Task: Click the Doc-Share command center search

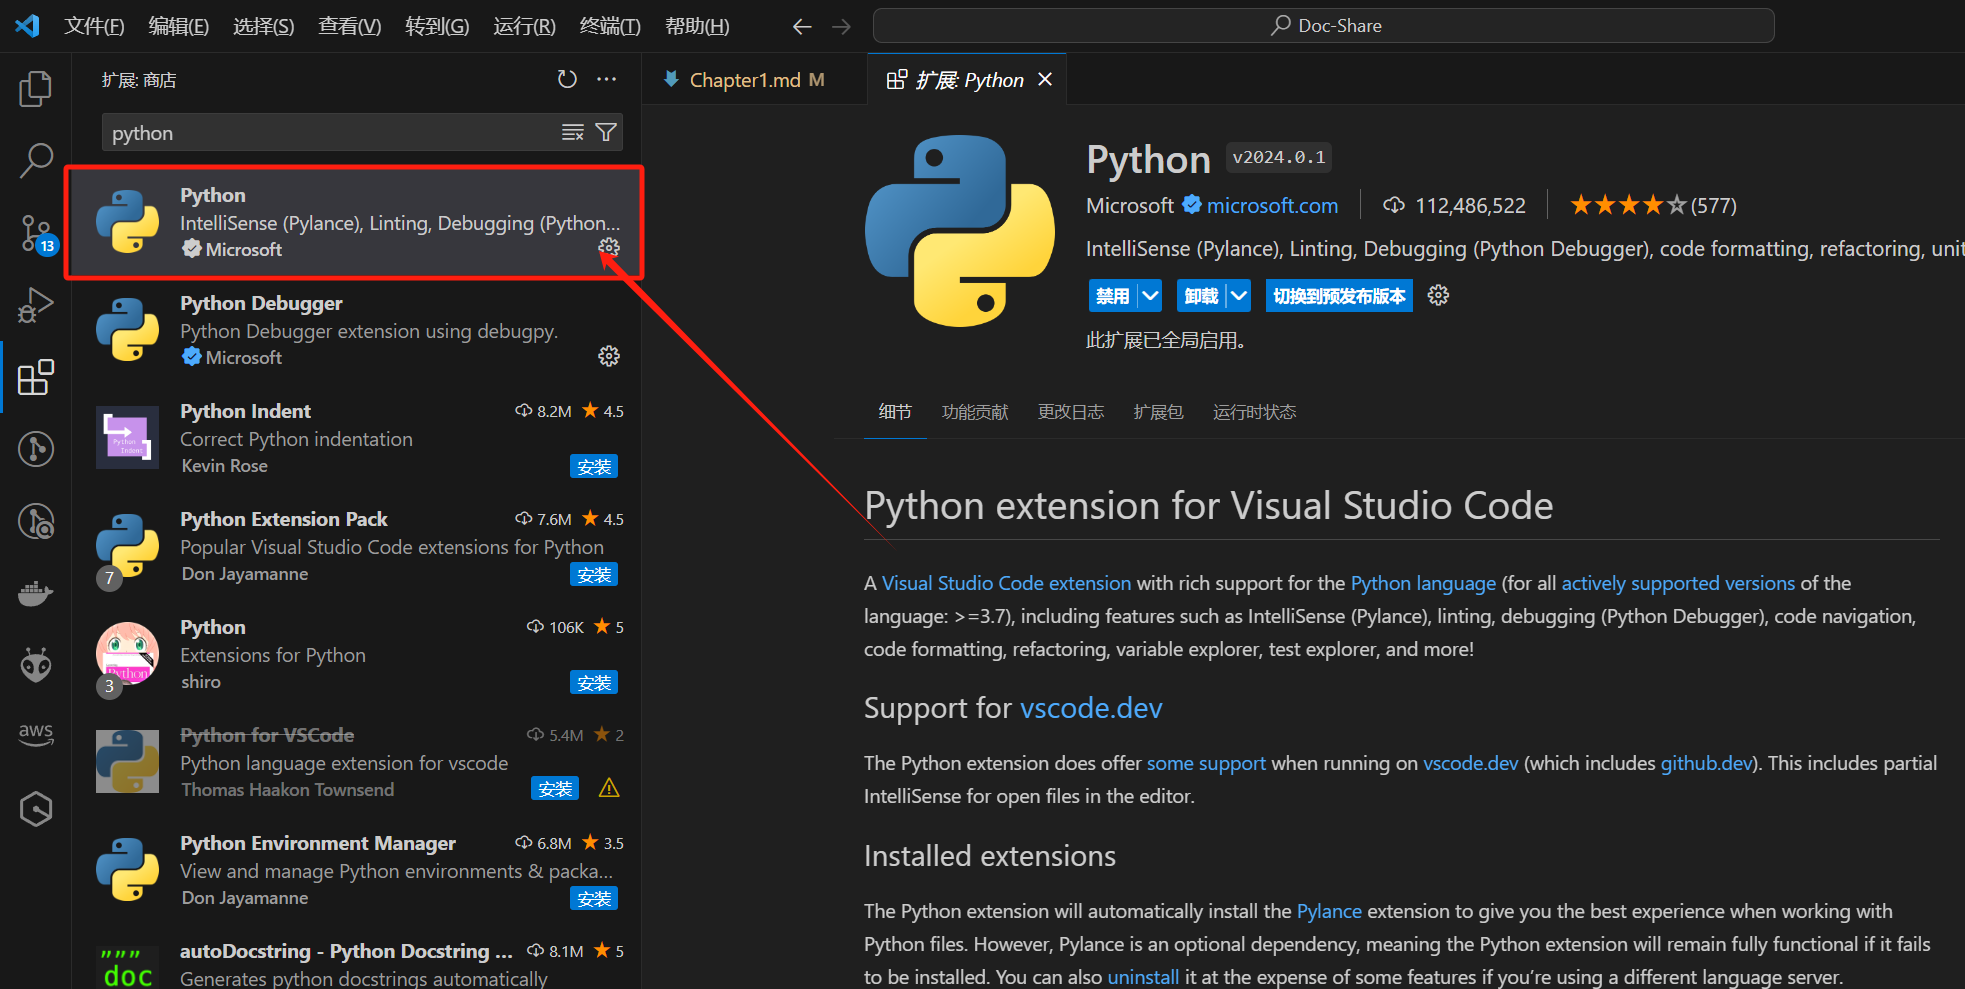Action: tap(1324, 26)
